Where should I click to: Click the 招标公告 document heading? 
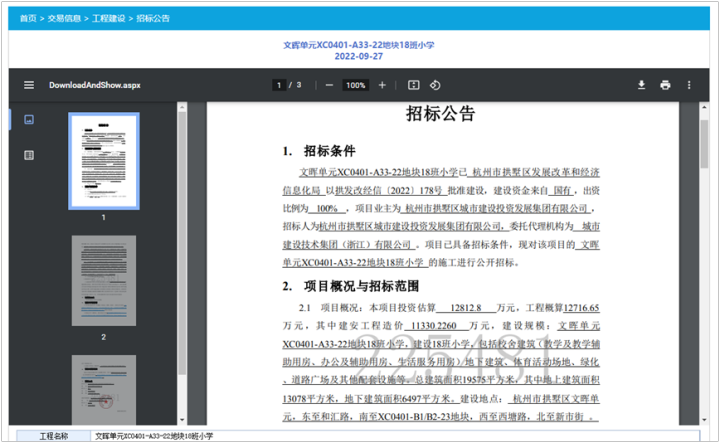440,113
